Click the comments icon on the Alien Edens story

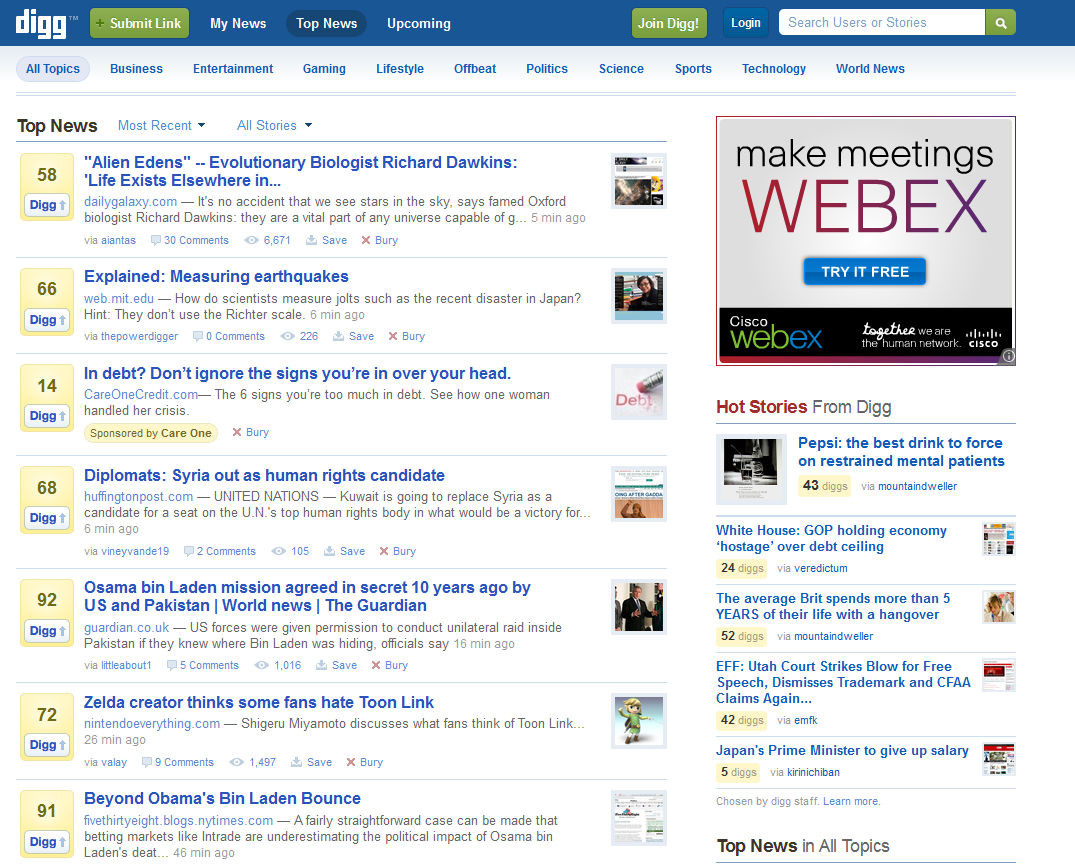tap(157, 240)
